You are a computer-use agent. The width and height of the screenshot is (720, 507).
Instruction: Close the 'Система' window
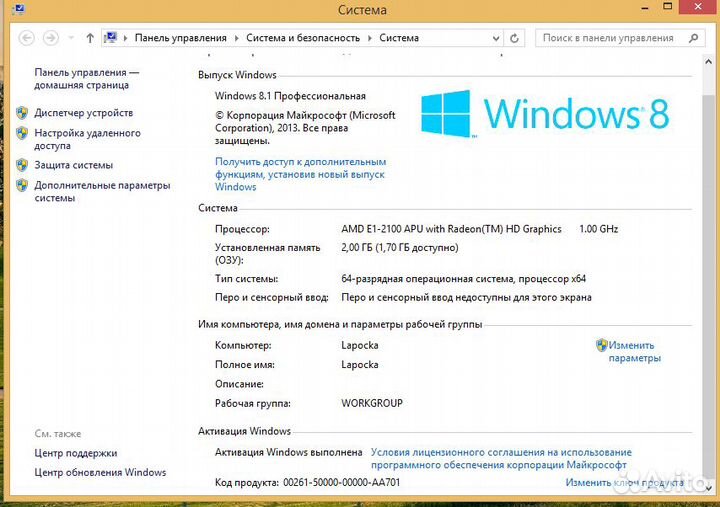click(698, 6)
